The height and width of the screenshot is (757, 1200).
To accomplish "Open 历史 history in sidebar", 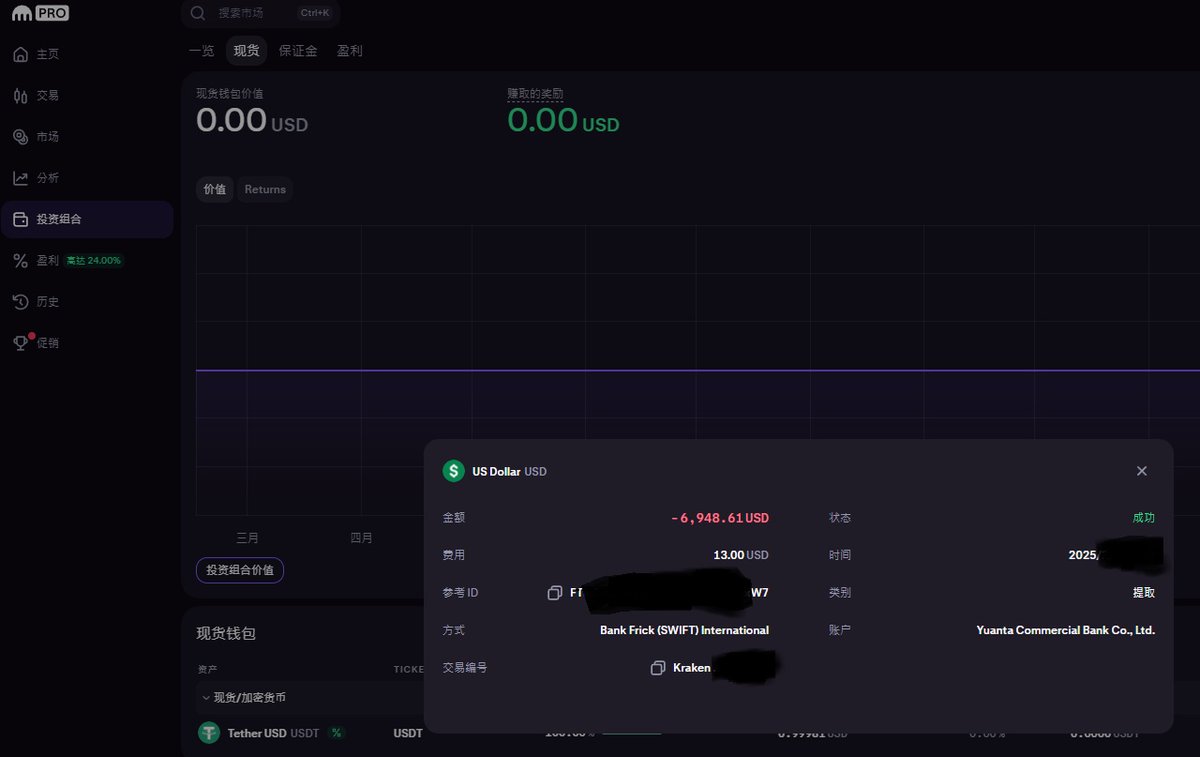I will [47, 301].
